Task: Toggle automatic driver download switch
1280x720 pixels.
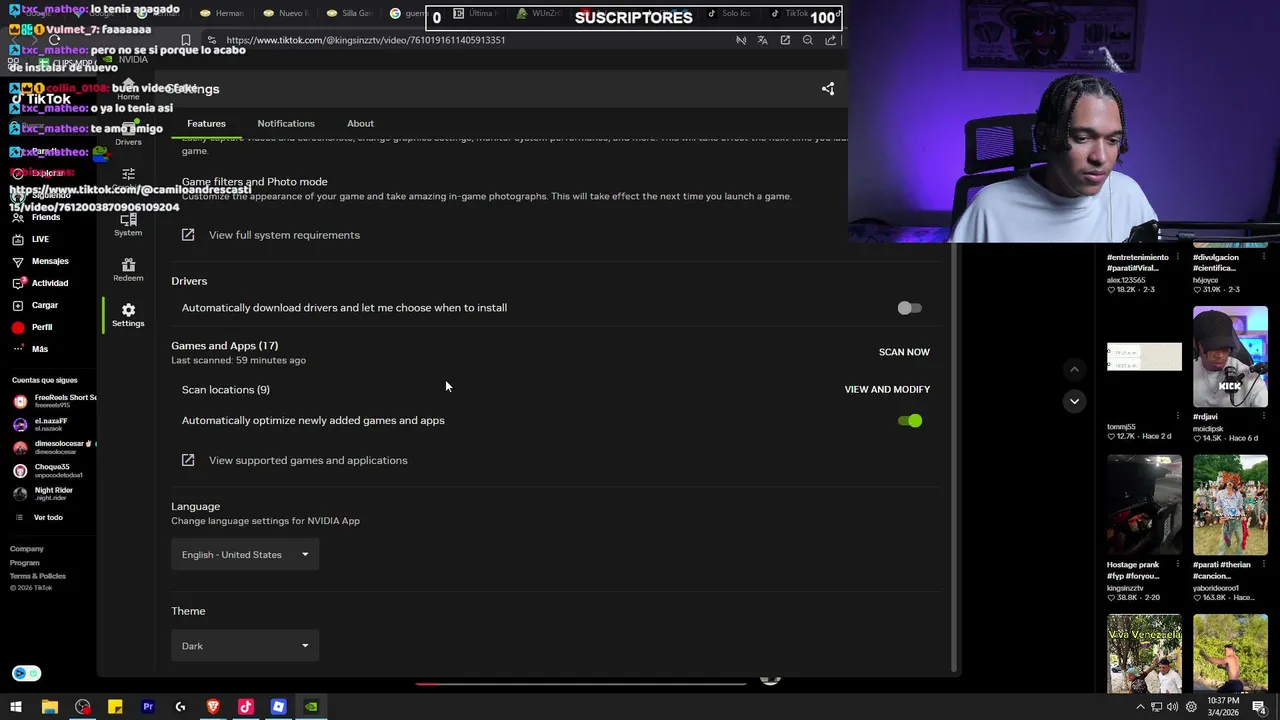Action: (909, 308)
